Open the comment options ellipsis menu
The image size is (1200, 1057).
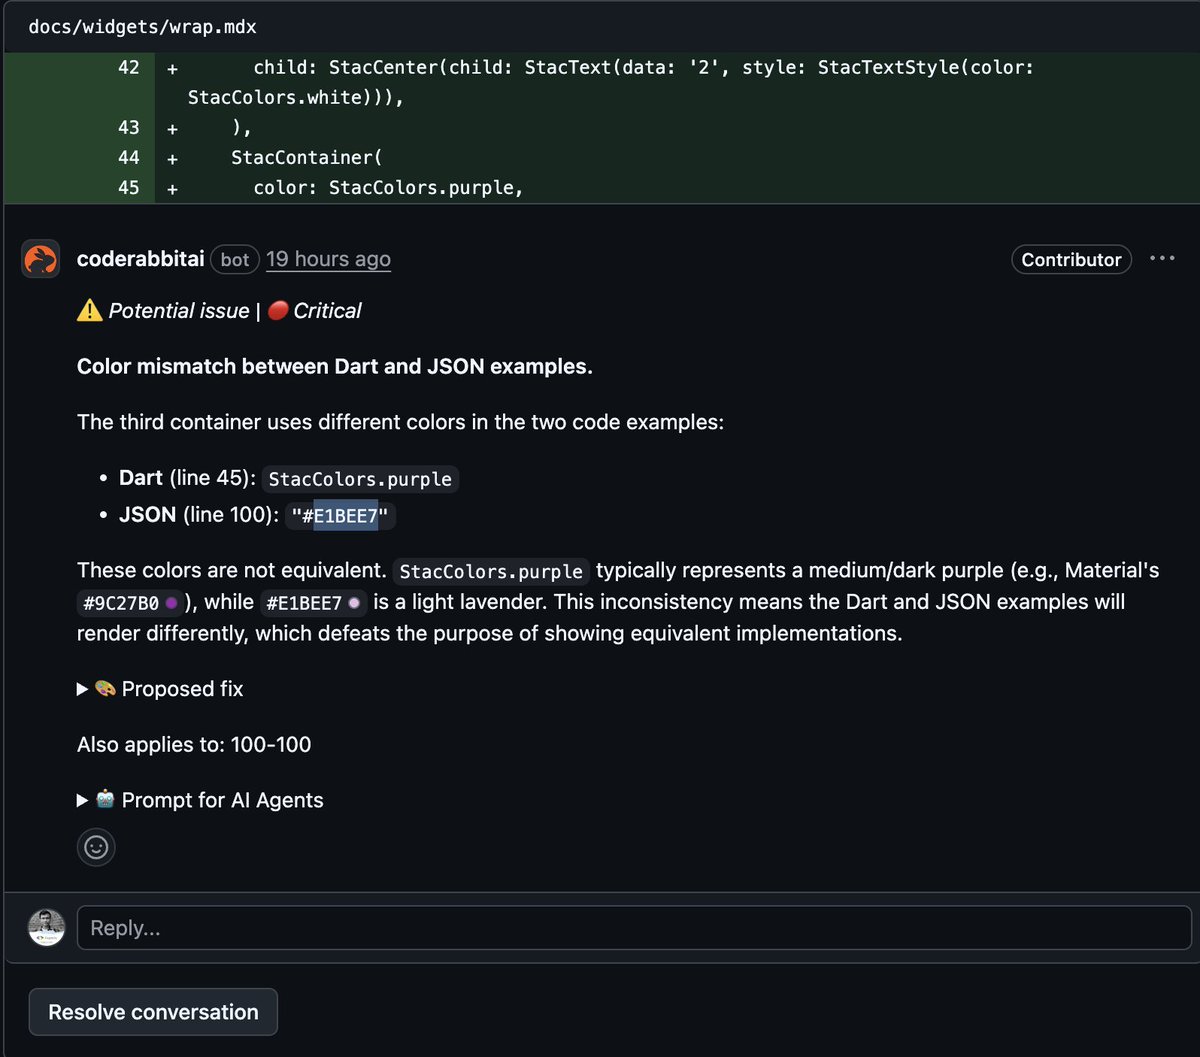[x=1162, y=258]
